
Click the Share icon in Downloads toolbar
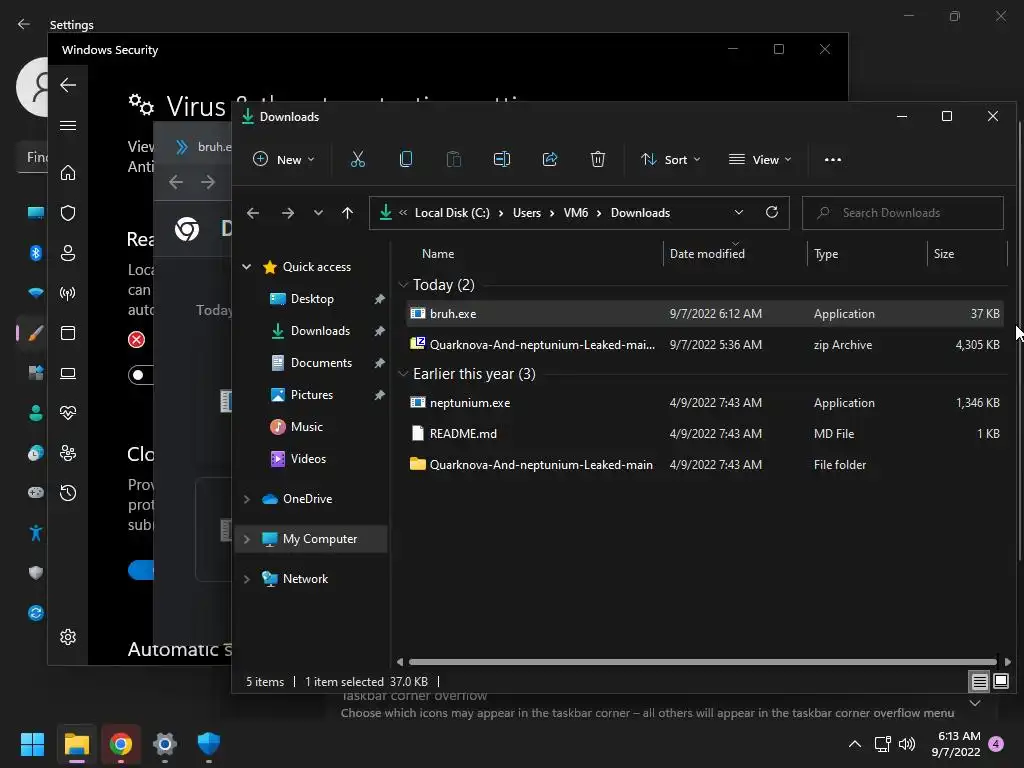click(x=550, y=159)
